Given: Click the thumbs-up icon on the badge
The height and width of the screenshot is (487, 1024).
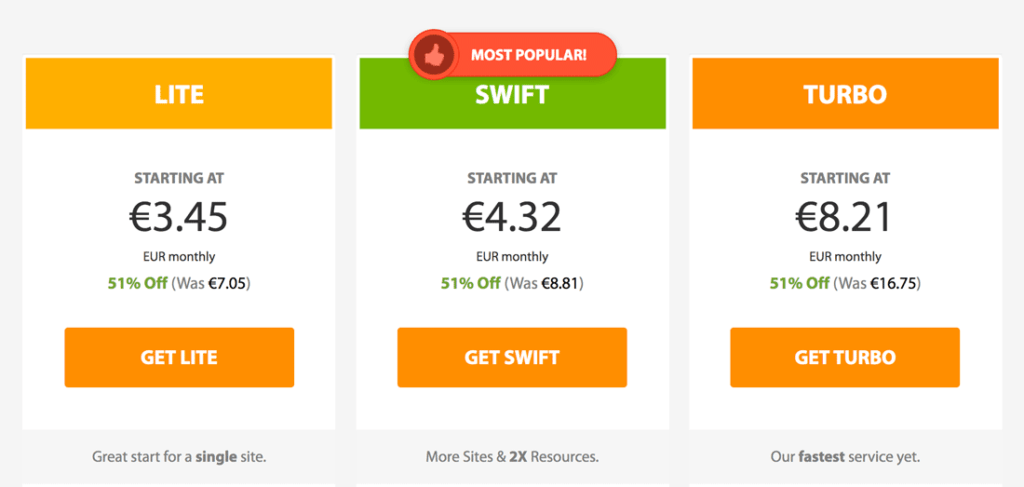Looking at the screenshot, I should coord(433,55).
